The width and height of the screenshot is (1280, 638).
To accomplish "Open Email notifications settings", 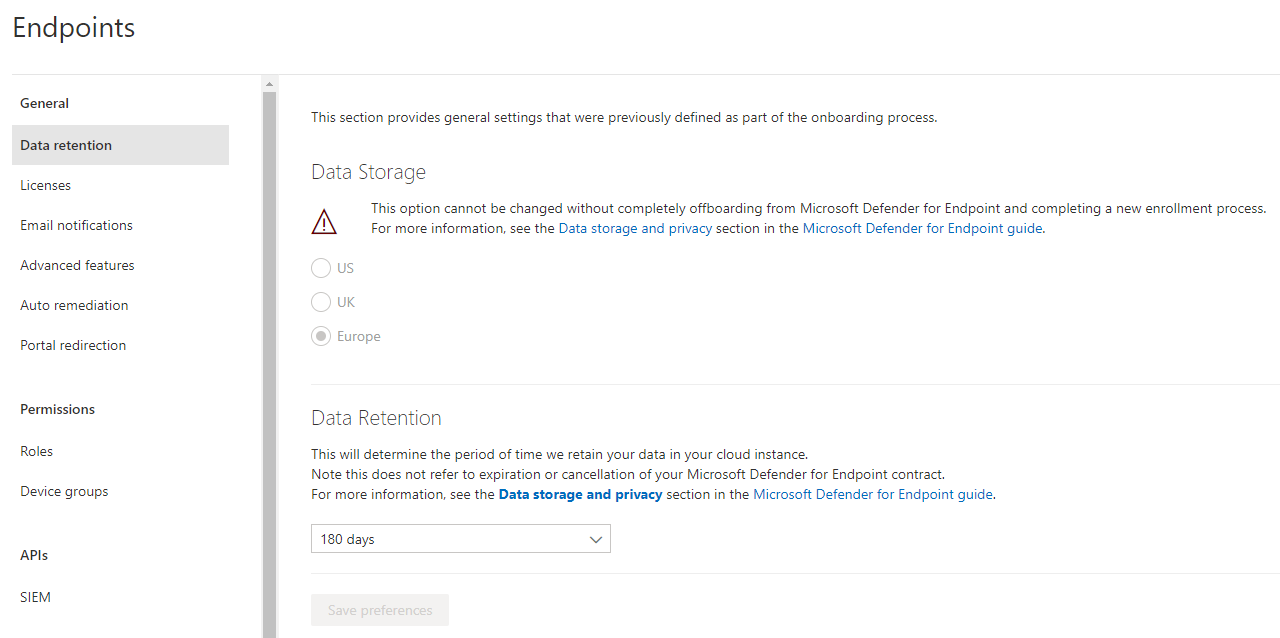I will (76, 225).
